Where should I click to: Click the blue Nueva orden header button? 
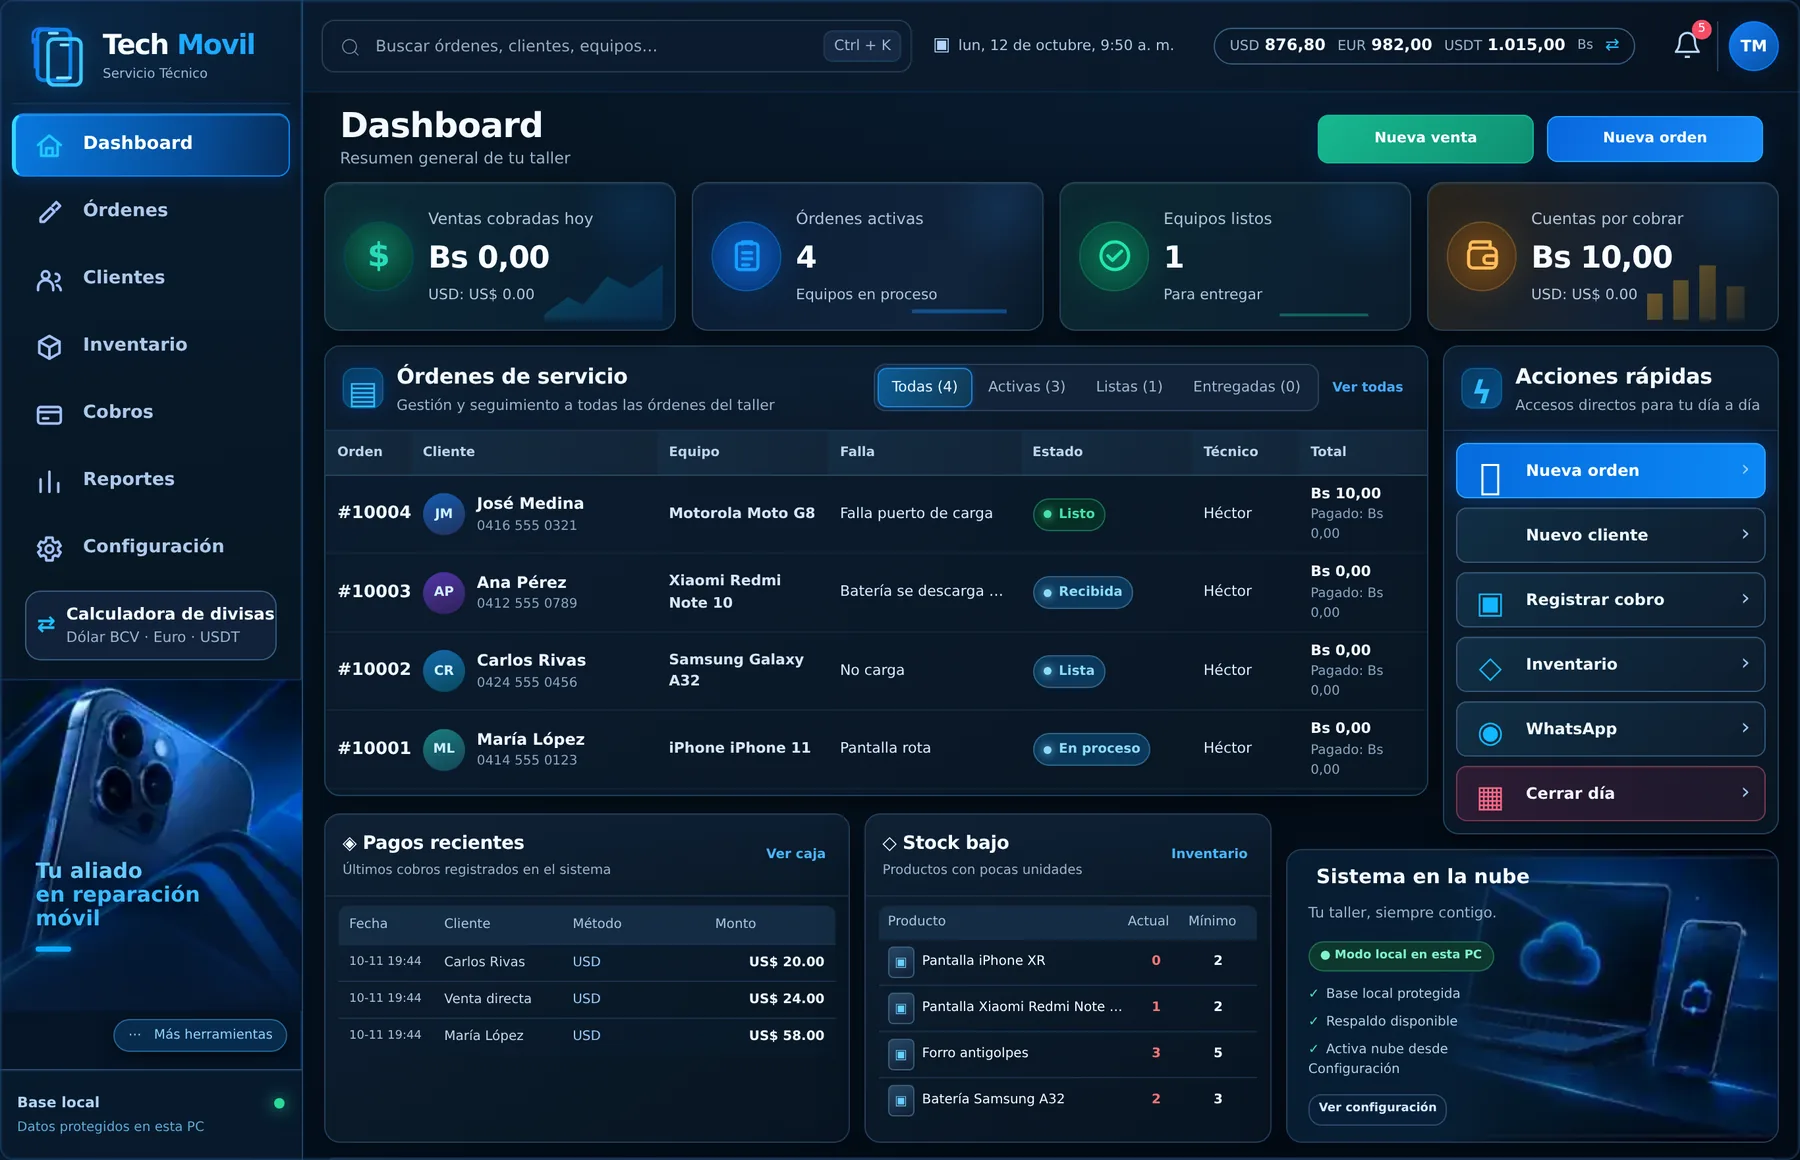click(x=1654, y=138)
